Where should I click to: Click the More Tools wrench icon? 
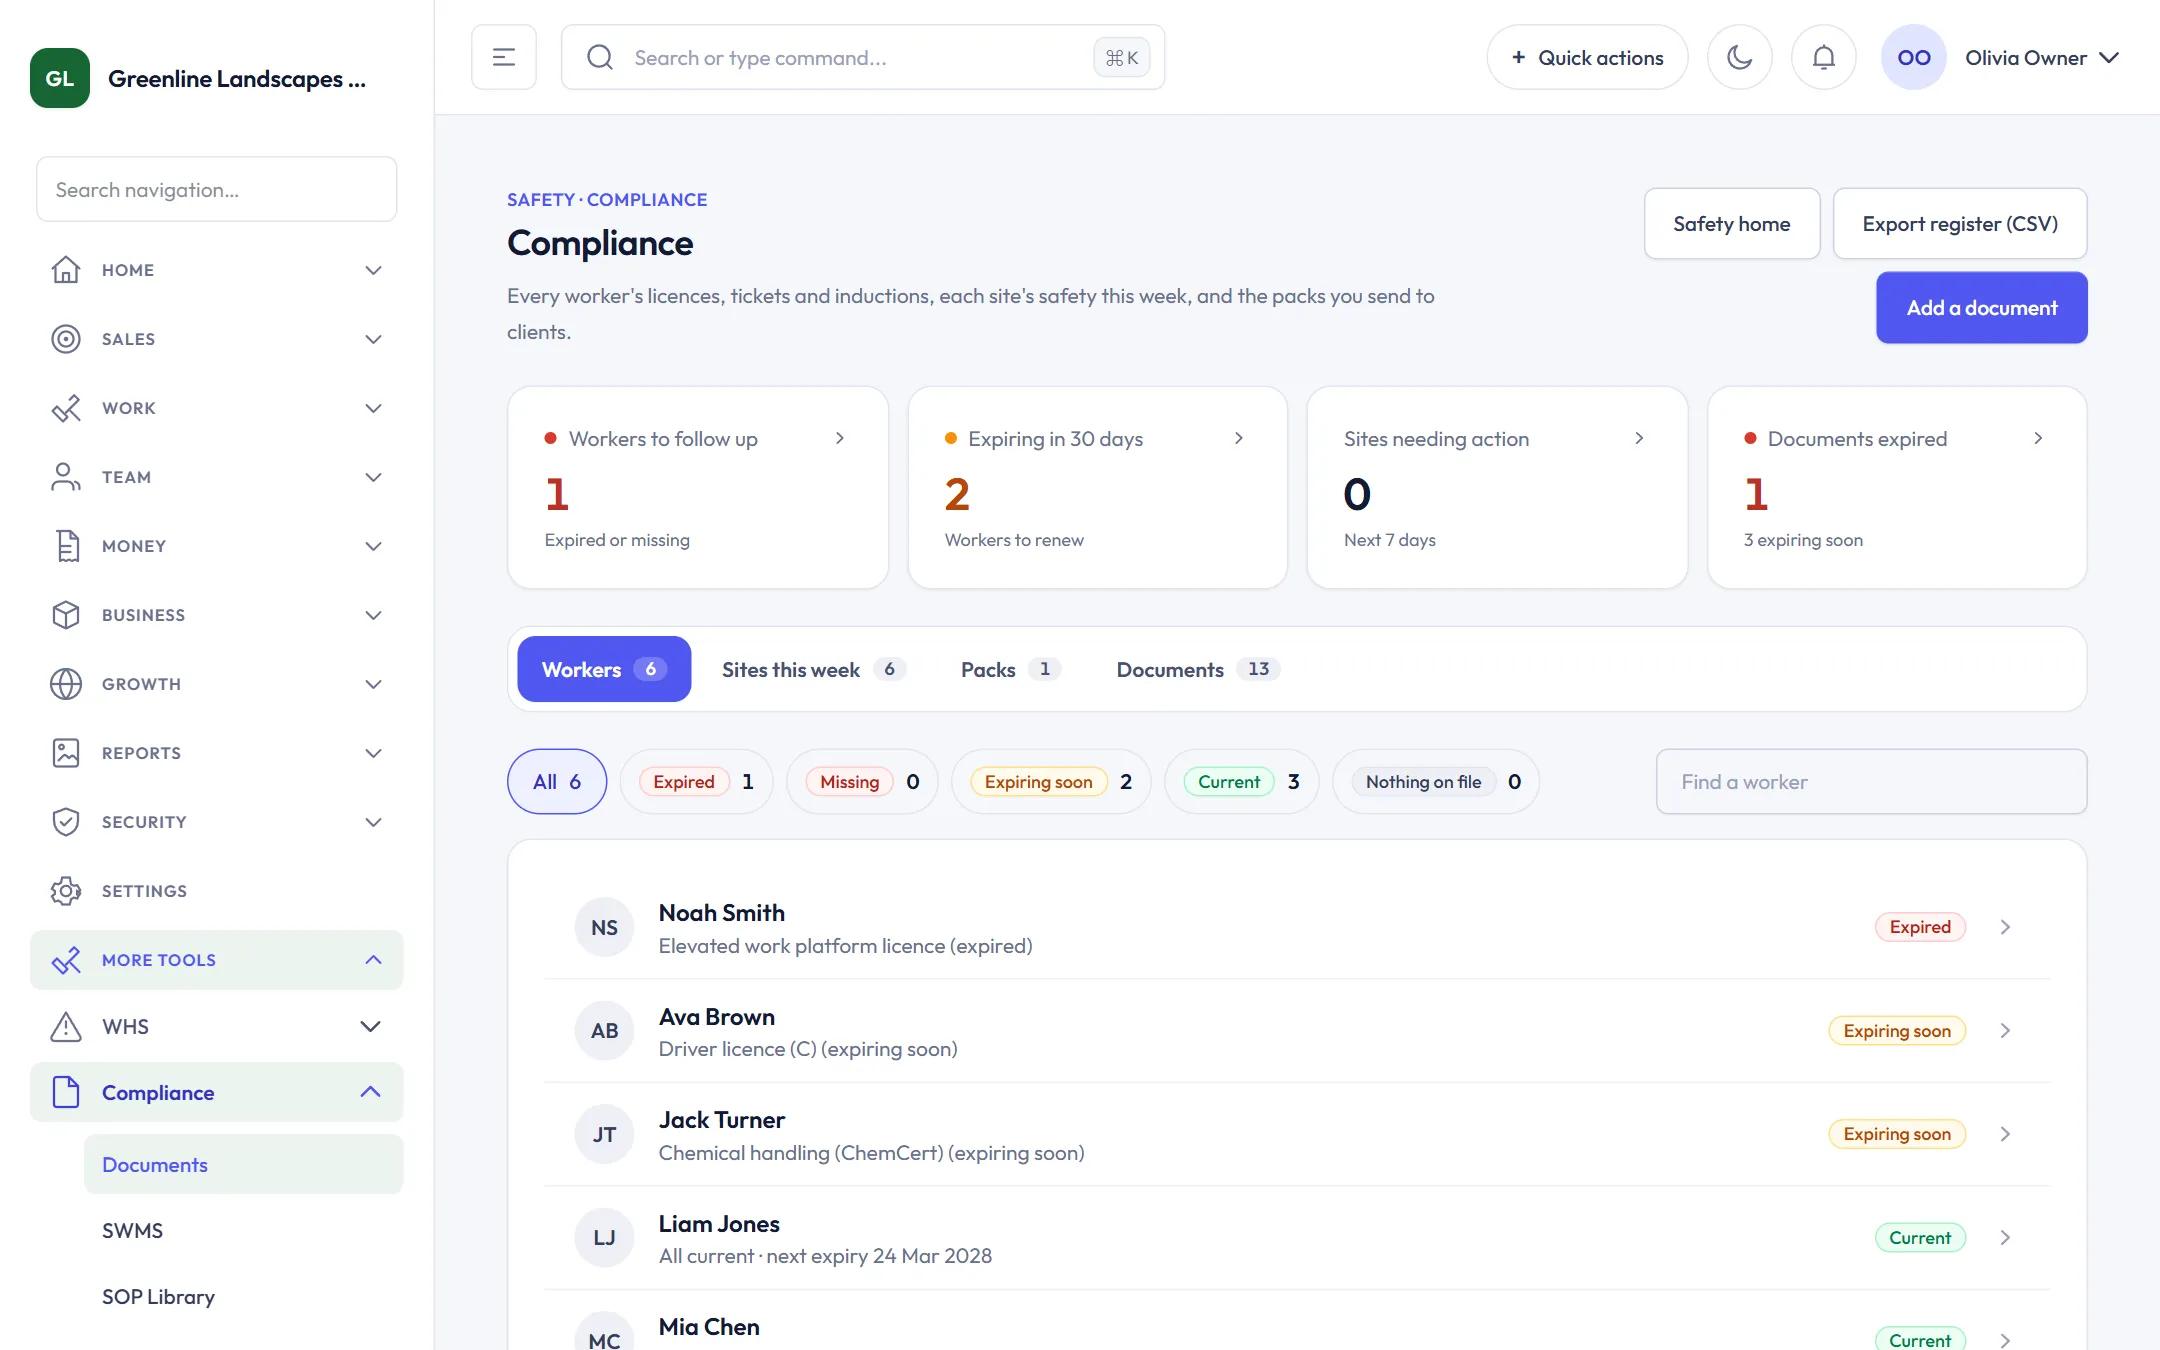click(x=66, y=960)
